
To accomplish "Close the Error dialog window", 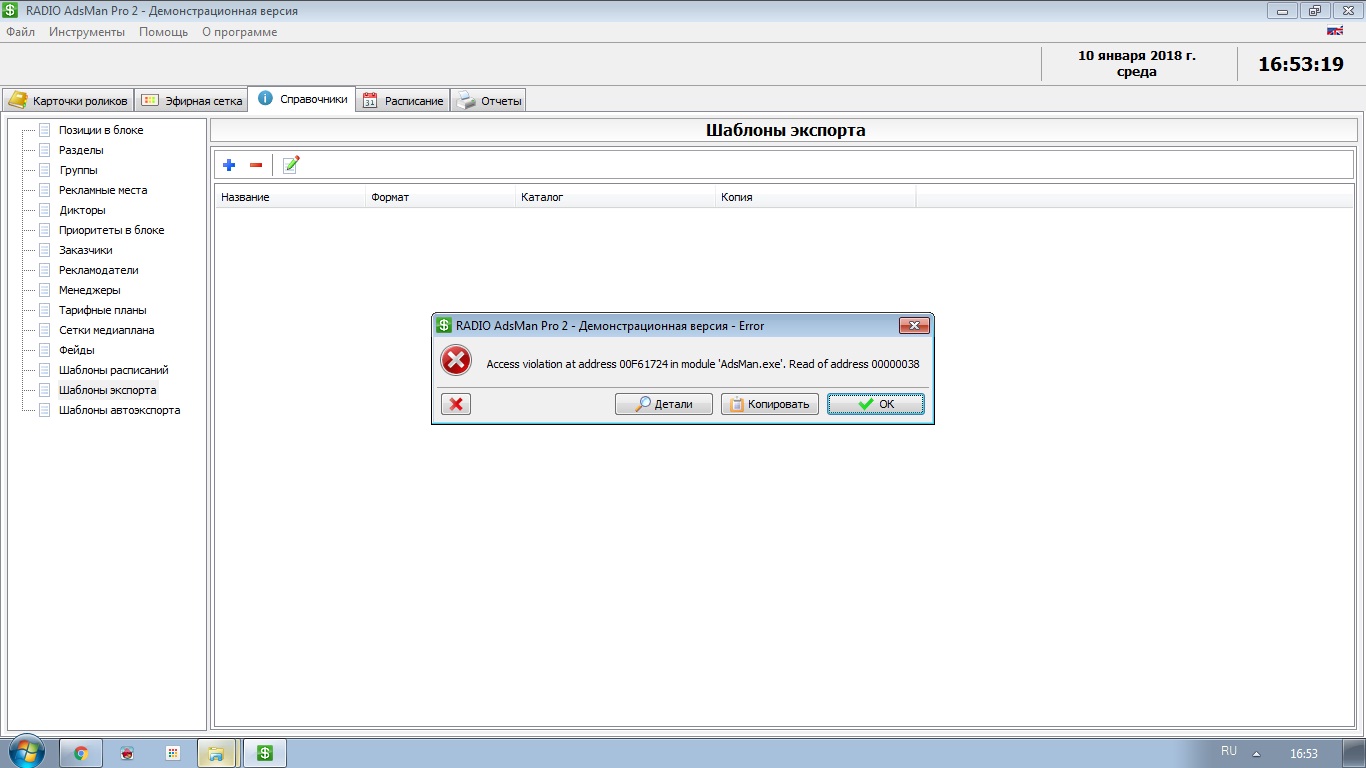I will tap(914, 325).
